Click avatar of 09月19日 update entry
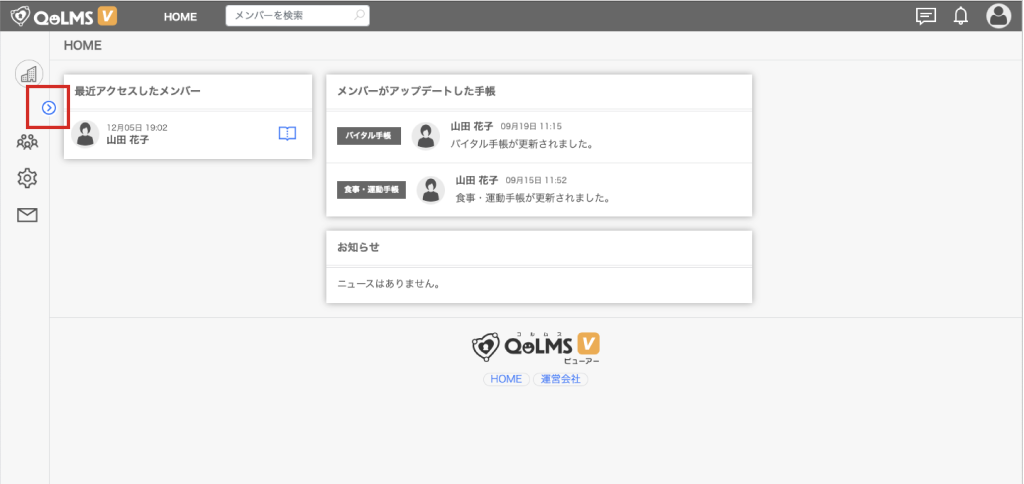Viewport: 1024px width, 484px height. (426, 136)
